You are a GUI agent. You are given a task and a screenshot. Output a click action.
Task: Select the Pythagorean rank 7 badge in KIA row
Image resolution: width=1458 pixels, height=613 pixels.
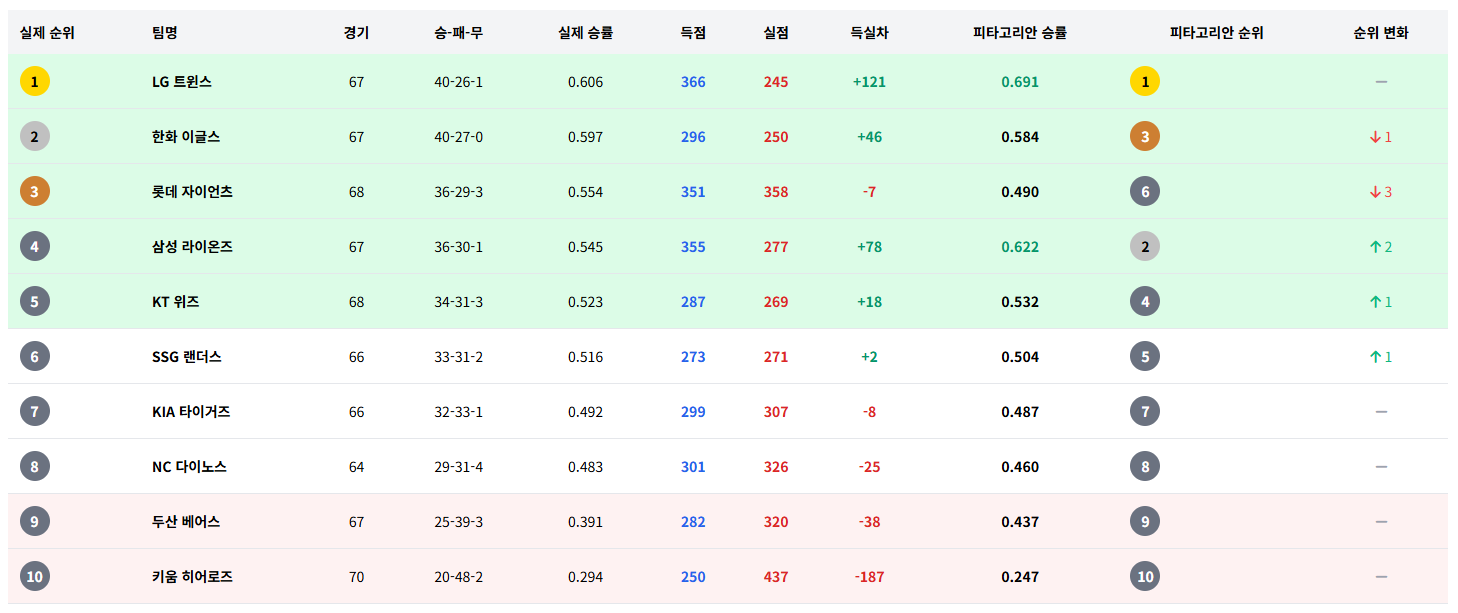[x=1145, y=412]
